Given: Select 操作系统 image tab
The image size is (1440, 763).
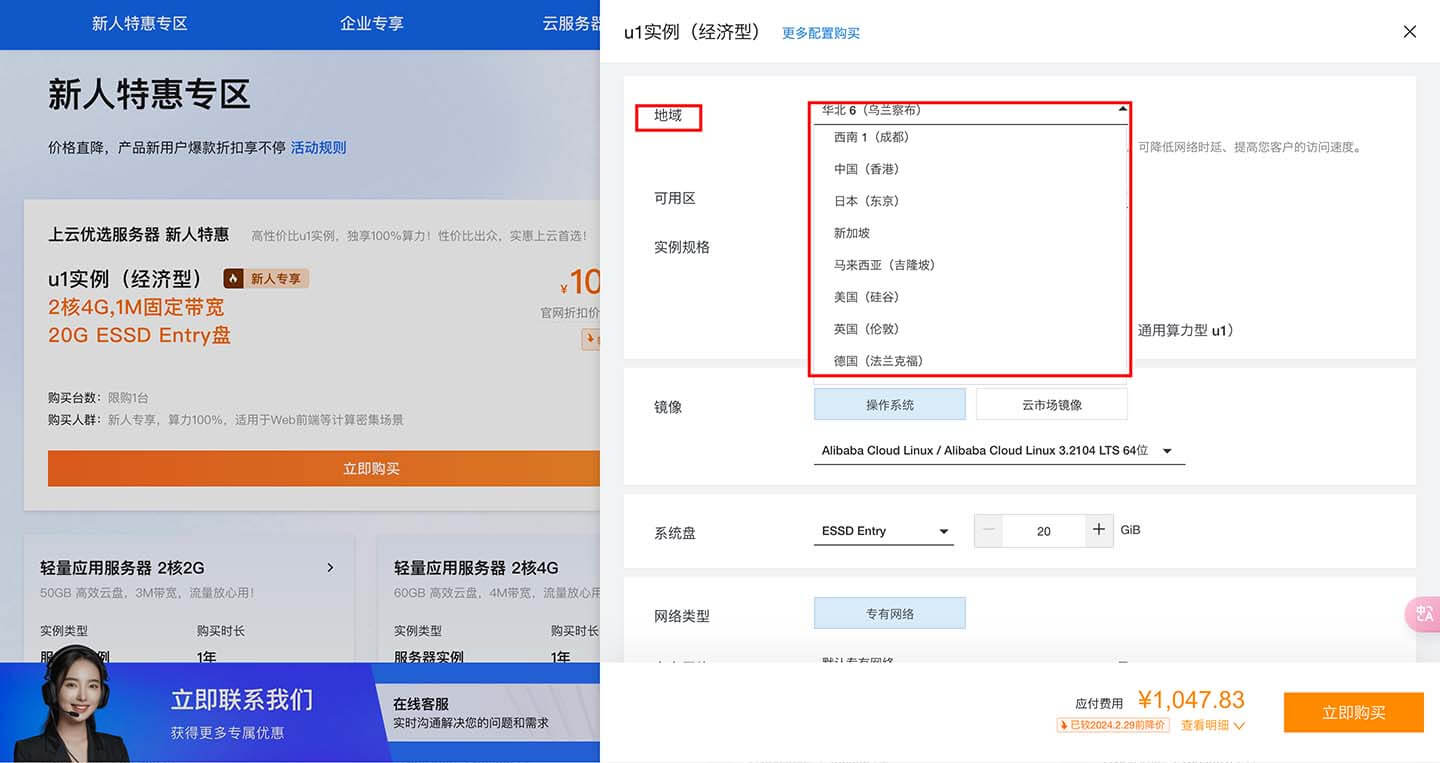Looking at the screenshot, I should (890, 404).
